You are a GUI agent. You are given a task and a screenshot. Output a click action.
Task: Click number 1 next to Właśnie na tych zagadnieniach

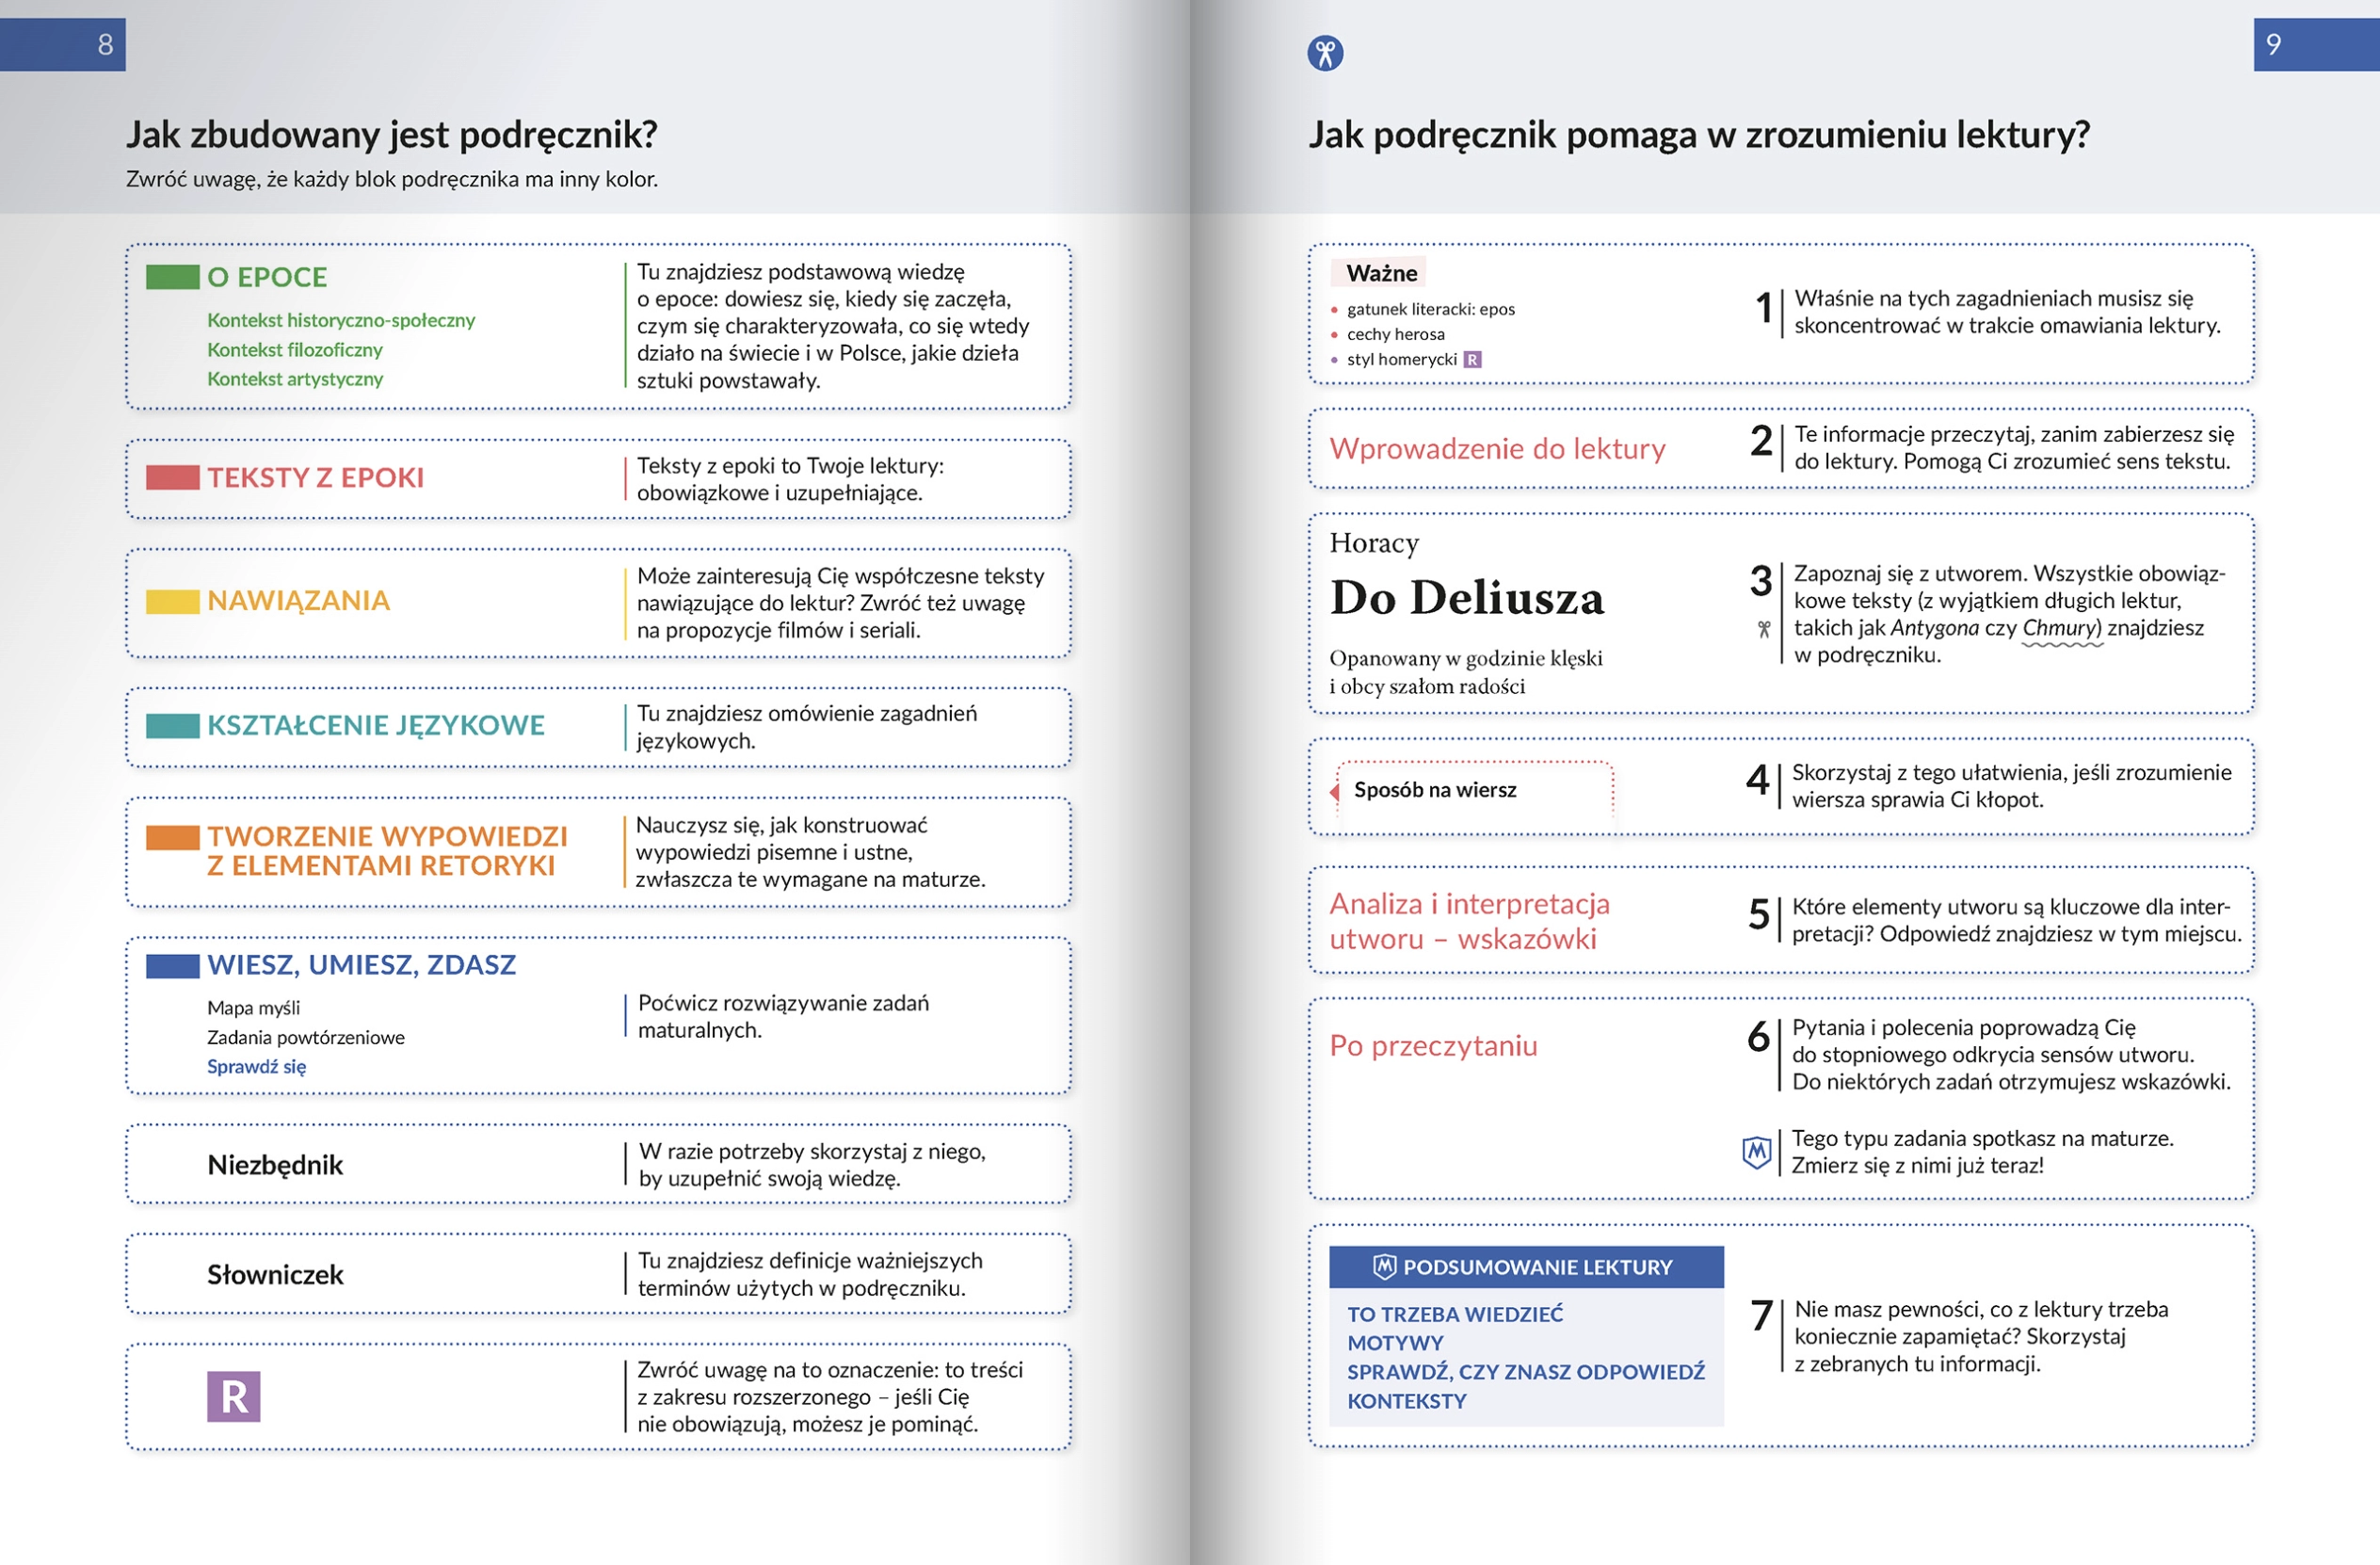coord(1765,307)
